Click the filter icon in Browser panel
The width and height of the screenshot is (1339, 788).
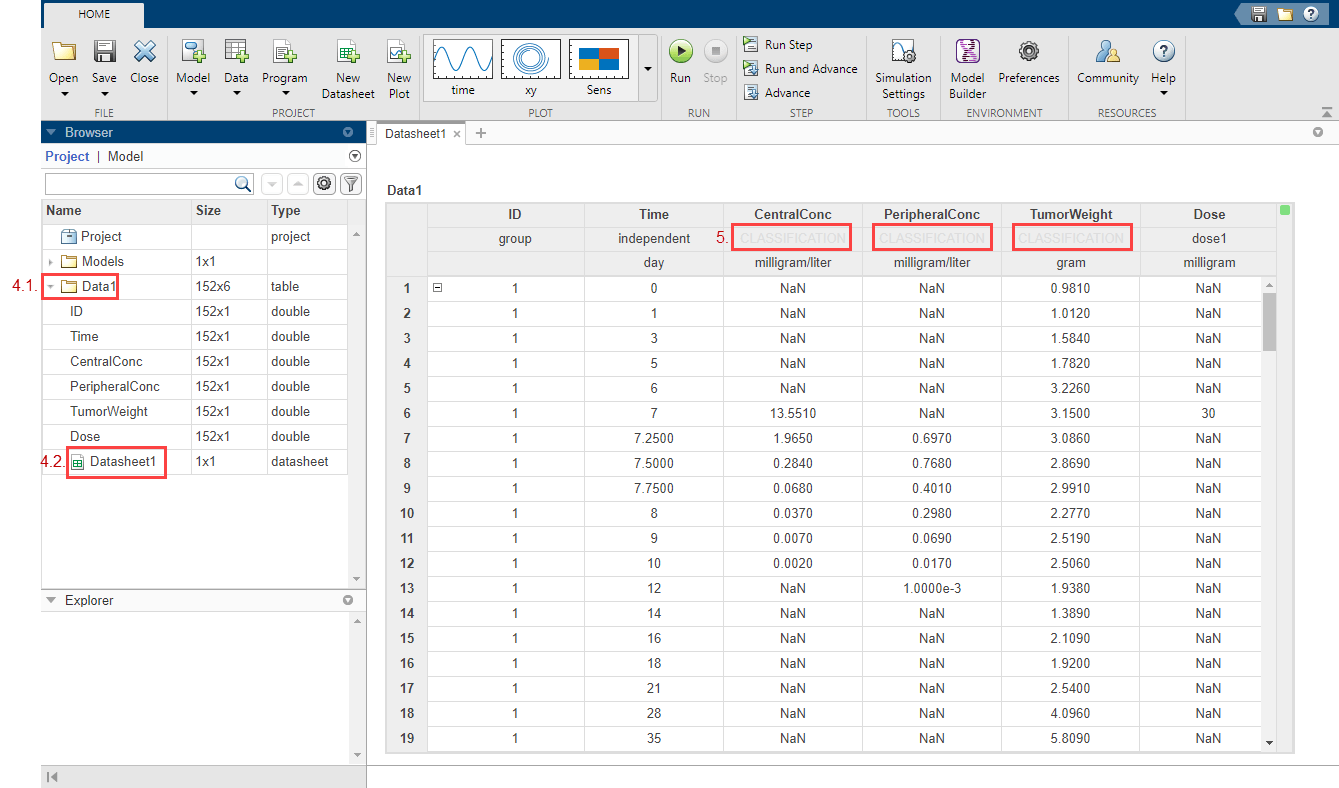pyautogui.click(x=350, y=183)
